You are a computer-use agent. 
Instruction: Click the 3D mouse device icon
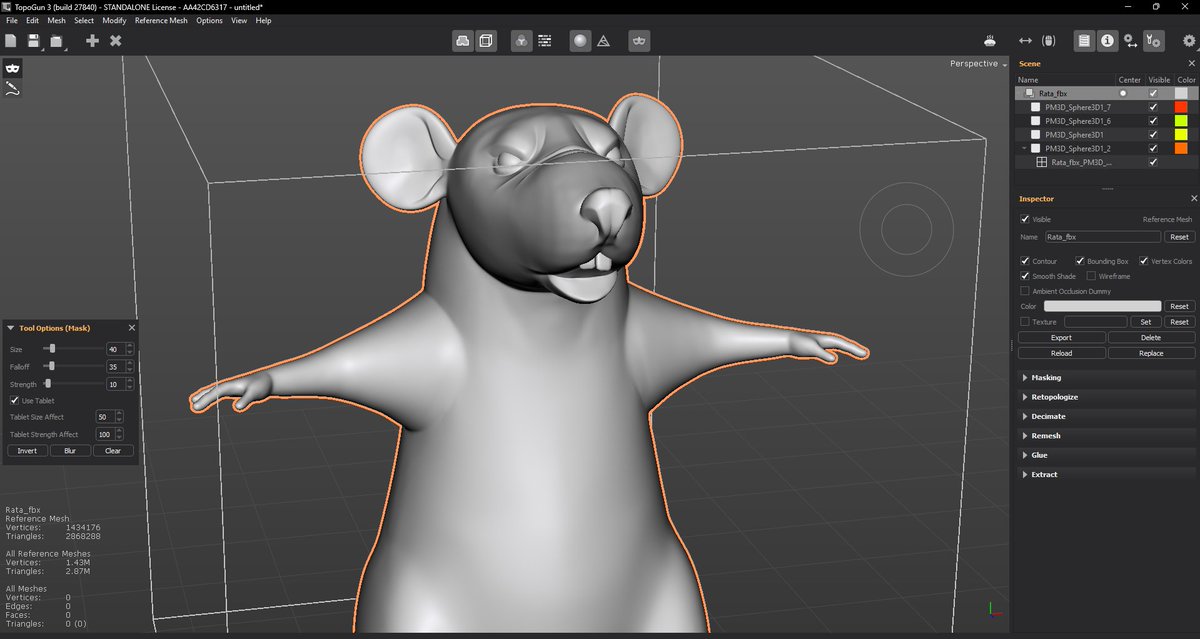click(989, 41)
